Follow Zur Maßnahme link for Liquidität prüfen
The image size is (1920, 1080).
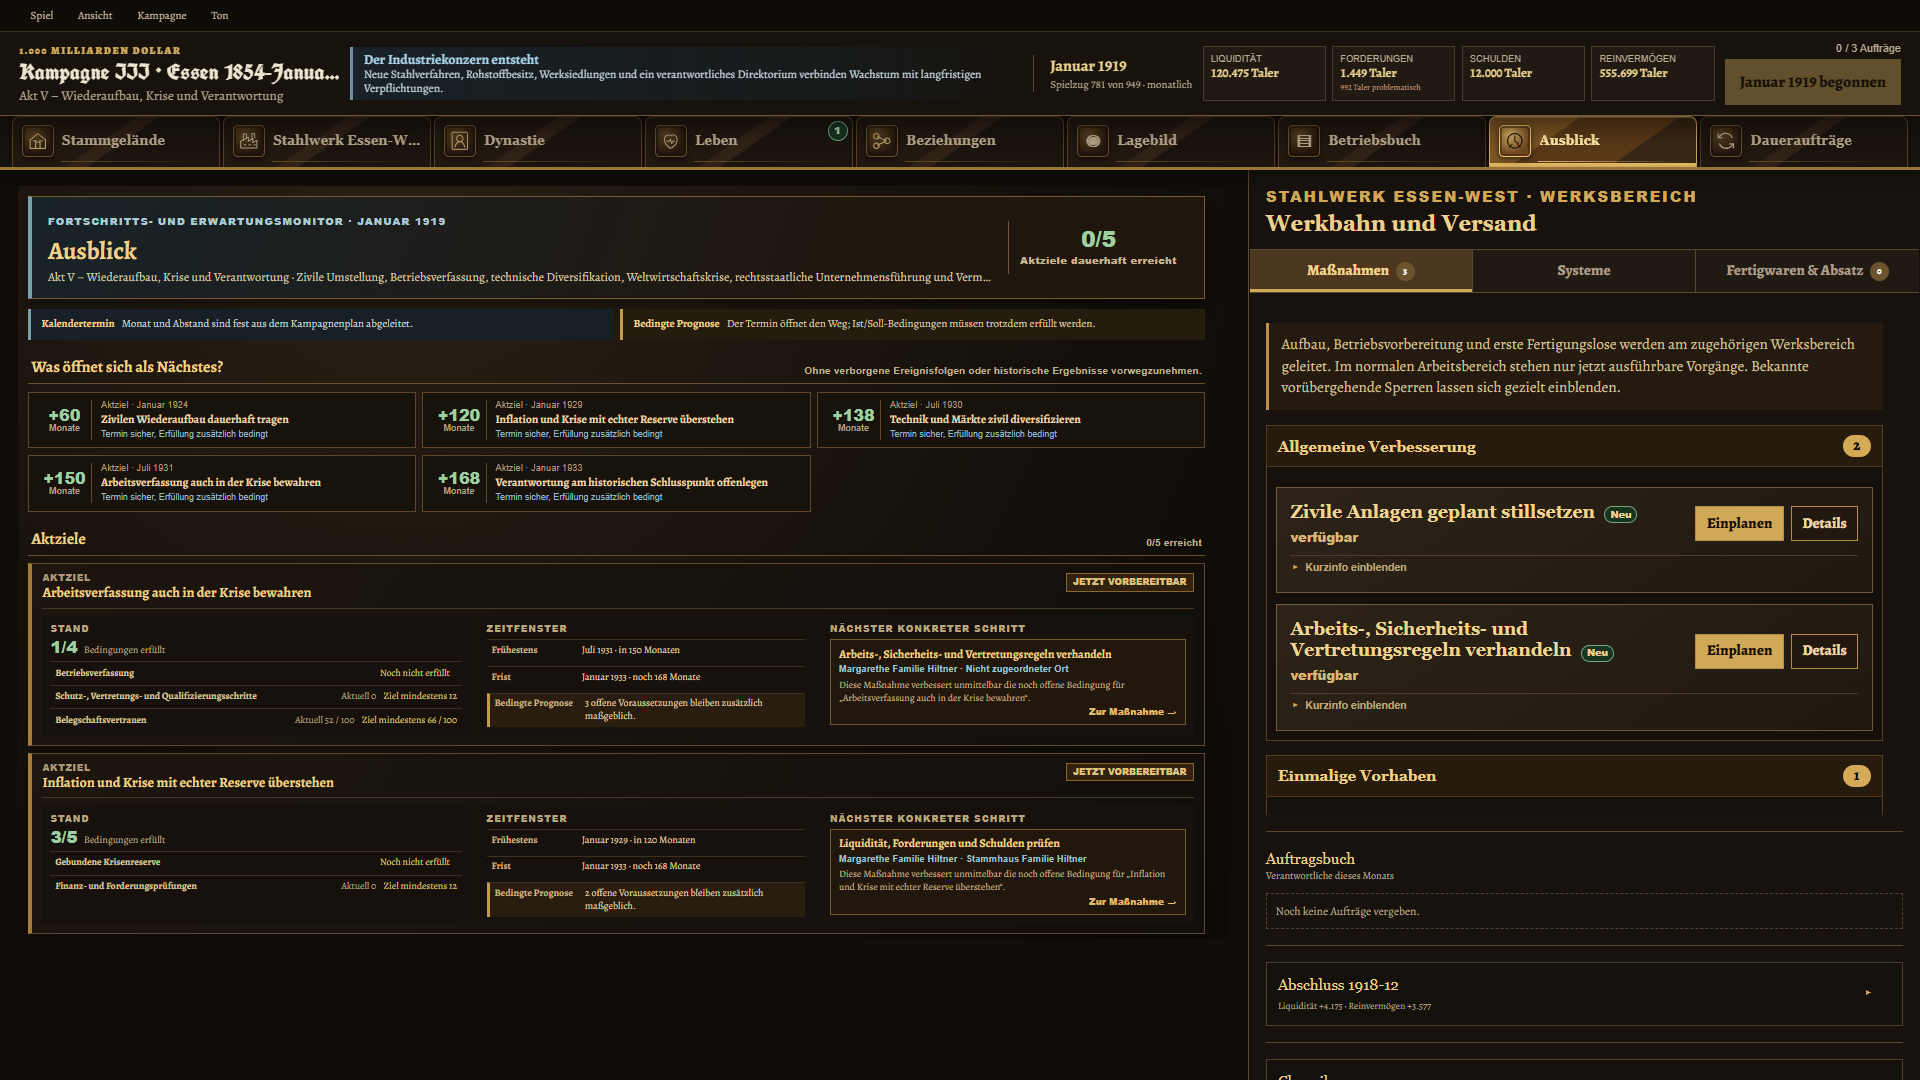click(x=1132, y=902)
